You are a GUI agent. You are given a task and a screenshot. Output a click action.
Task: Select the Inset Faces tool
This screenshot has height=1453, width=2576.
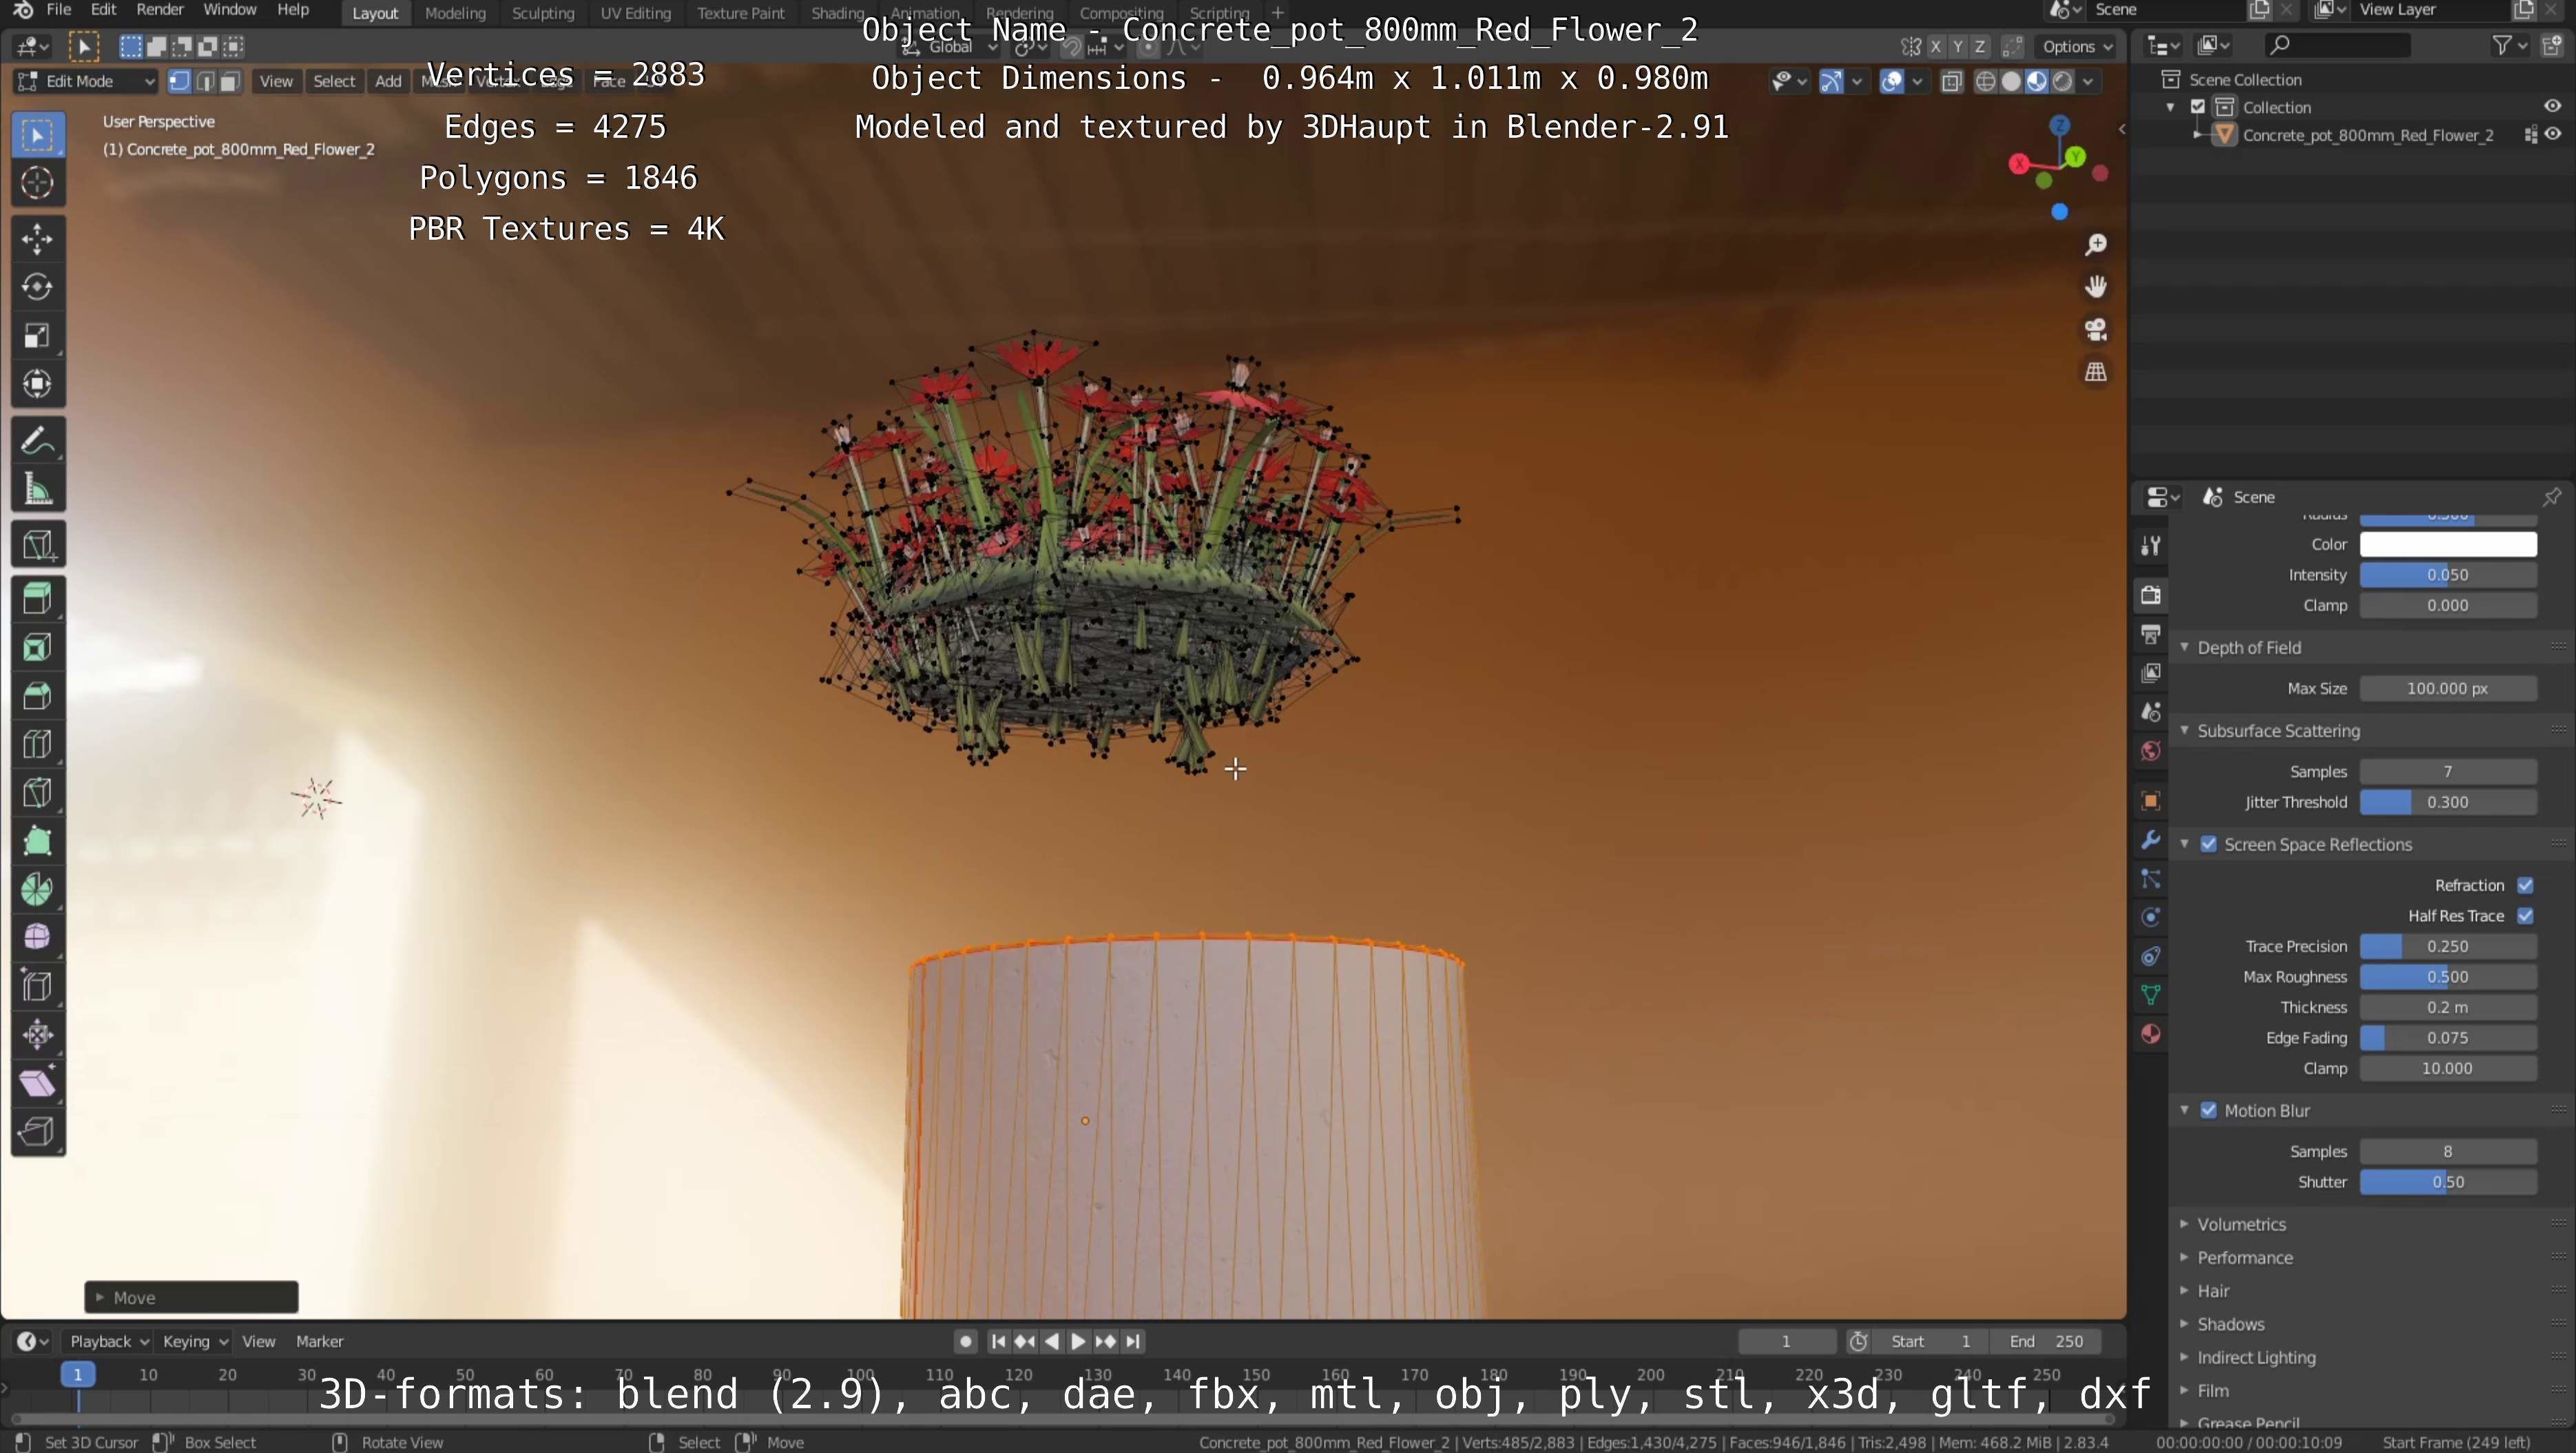[38, 648]
